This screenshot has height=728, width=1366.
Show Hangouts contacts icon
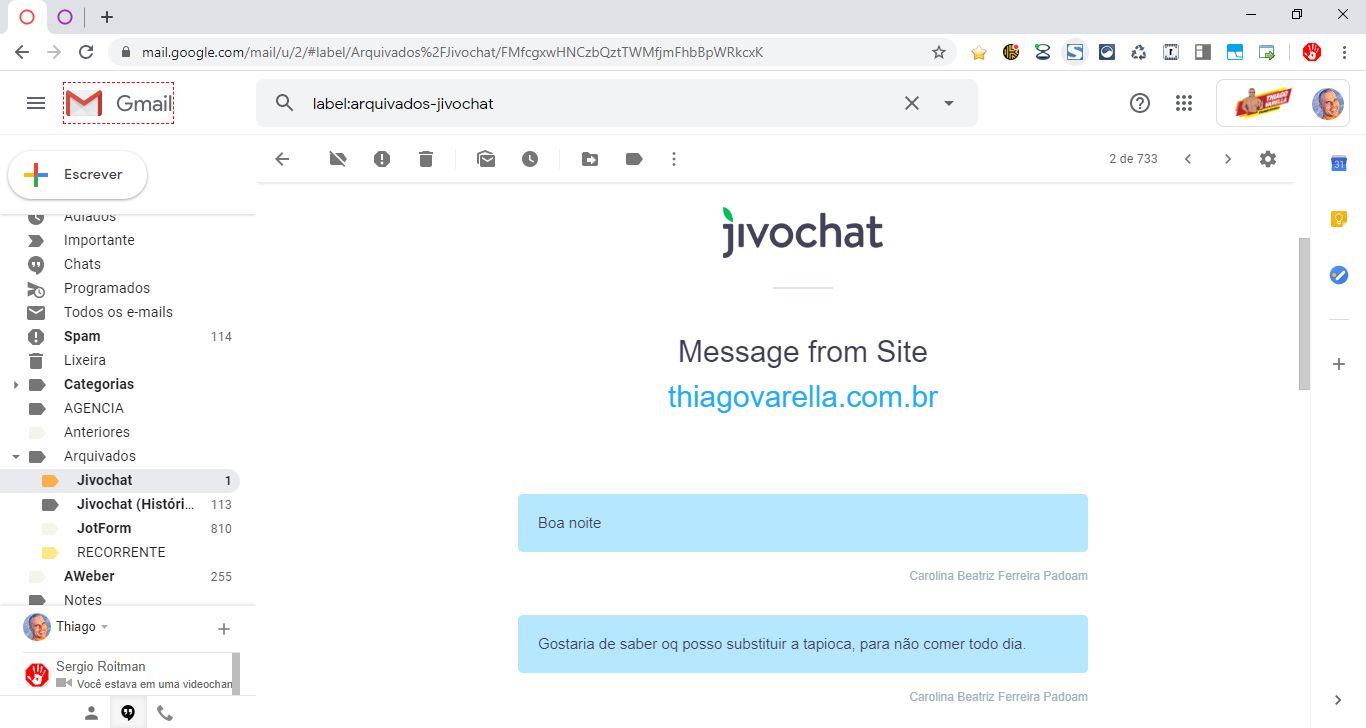(x=91, y=713)
